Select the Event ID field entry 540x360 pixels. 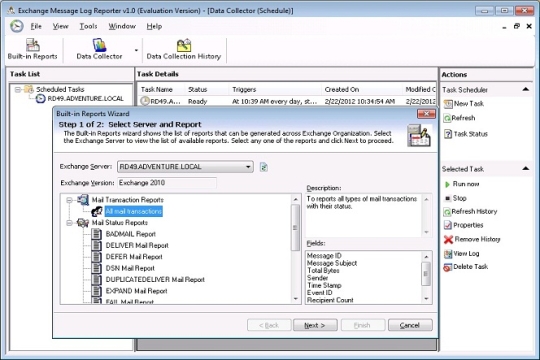point(320,292)
